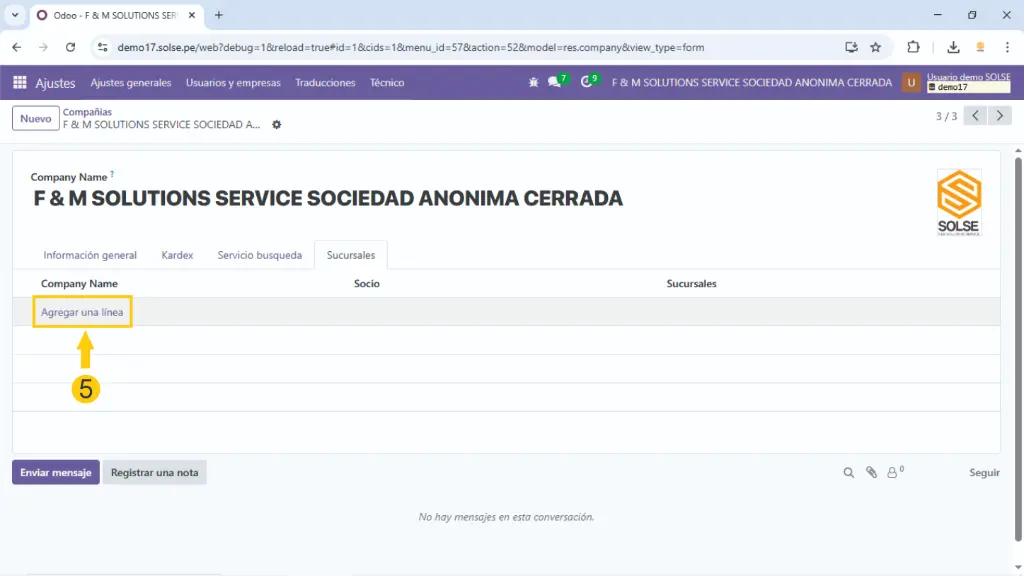1024x576 pixels.
Task: Search messages with the chatter magnifier icon
Action: coord(848,473)
